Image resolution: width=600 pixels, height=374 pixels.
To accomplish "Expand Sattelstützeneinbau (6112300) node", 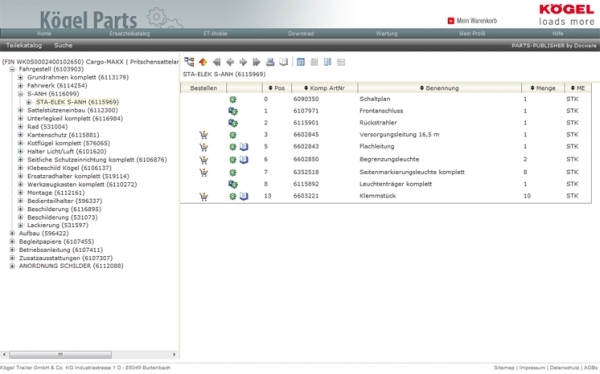I will click(21, 110).
